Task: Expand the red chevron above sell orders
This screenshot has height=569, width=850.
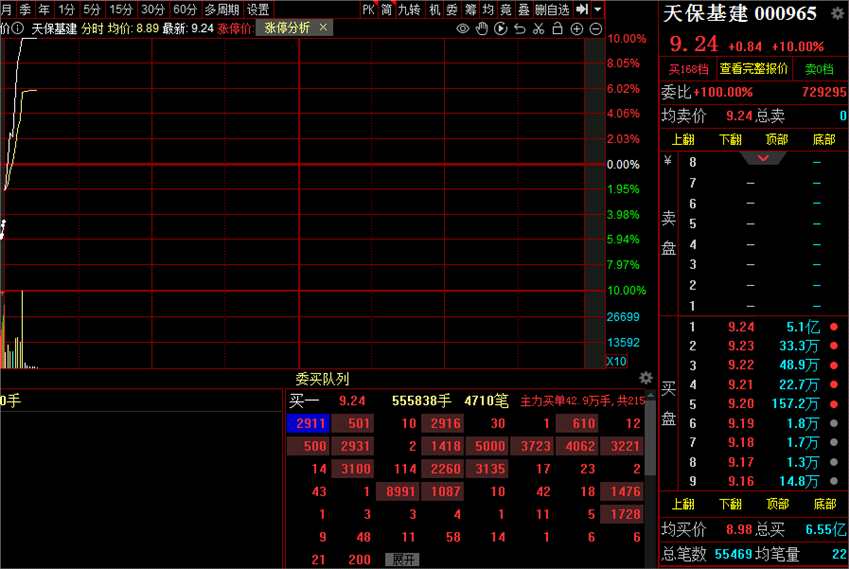Action: click(x=763, y=158)
